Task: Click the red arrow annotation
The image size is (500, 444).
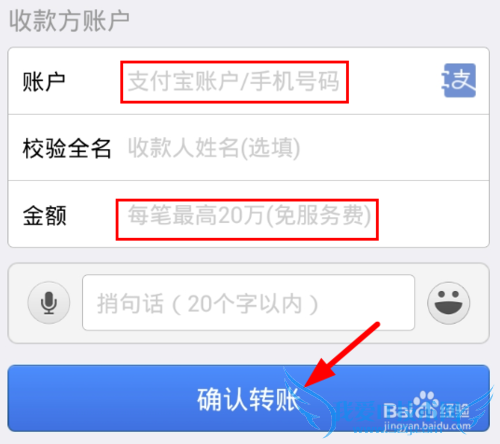Action: coord(342,355)
